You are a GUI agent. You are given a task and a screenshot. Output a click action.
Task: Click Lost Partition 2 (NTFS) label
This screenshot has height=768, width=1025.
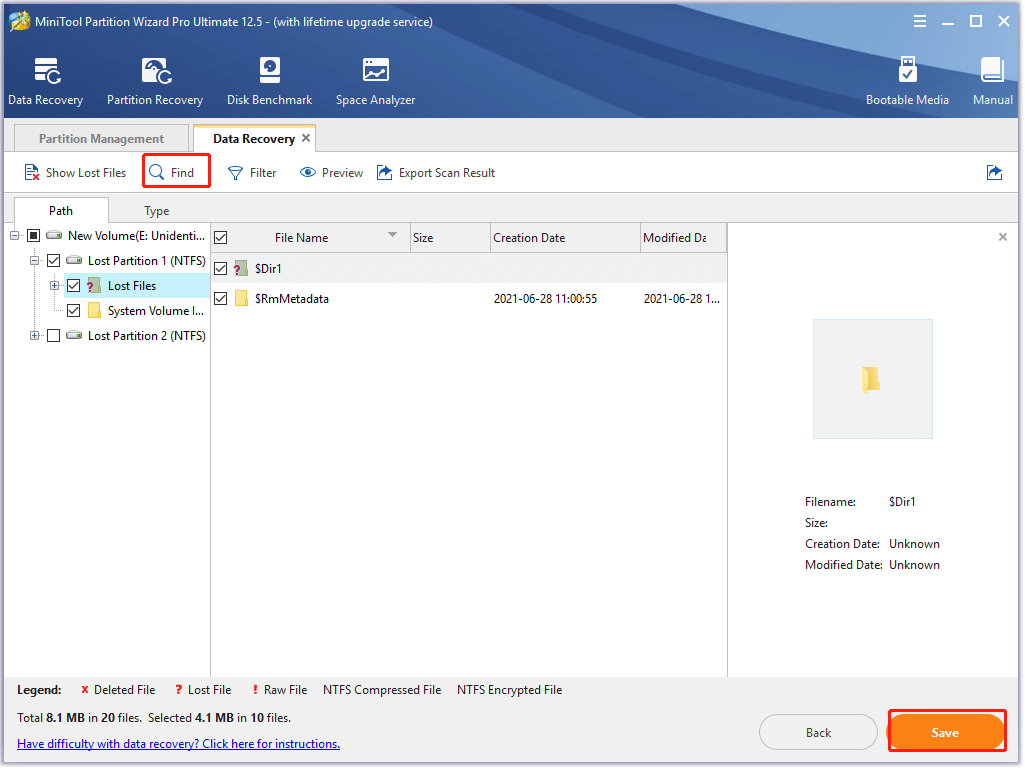pyautogui.click(x=146, y=335)
